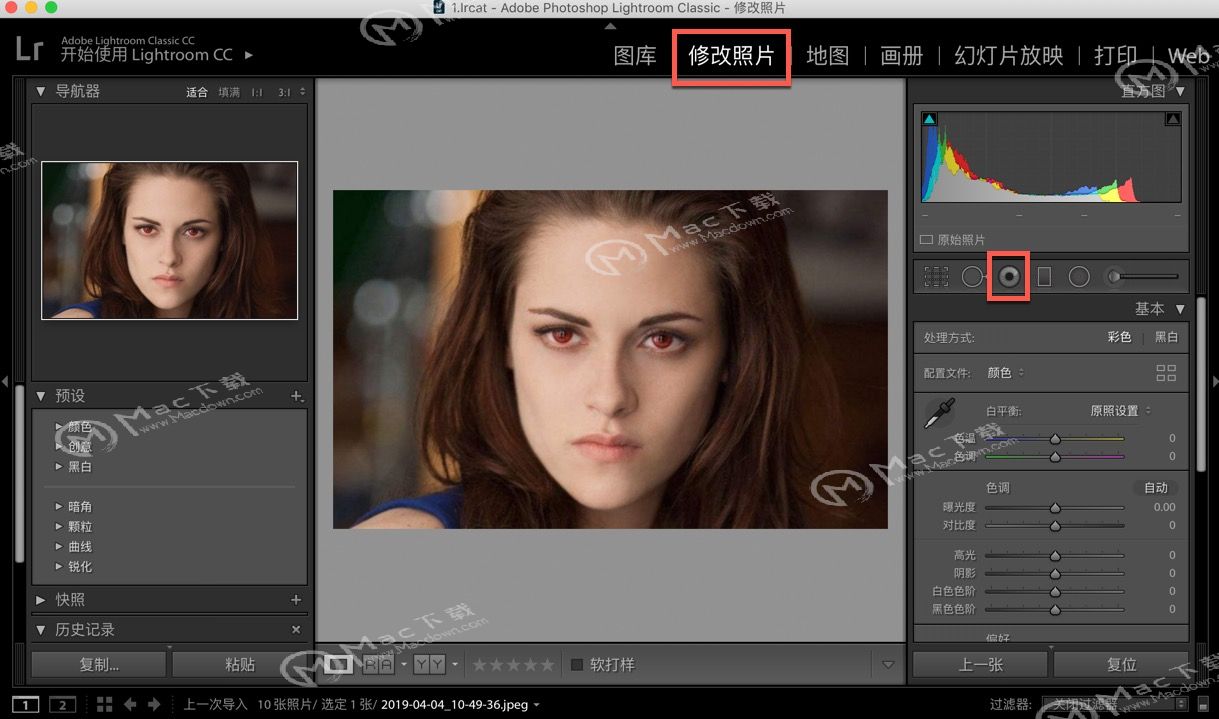This screenshot has height=719, width=1219.
Task: Switch to the Slideshow module (幻灯片放映)
Action: 1009,56
